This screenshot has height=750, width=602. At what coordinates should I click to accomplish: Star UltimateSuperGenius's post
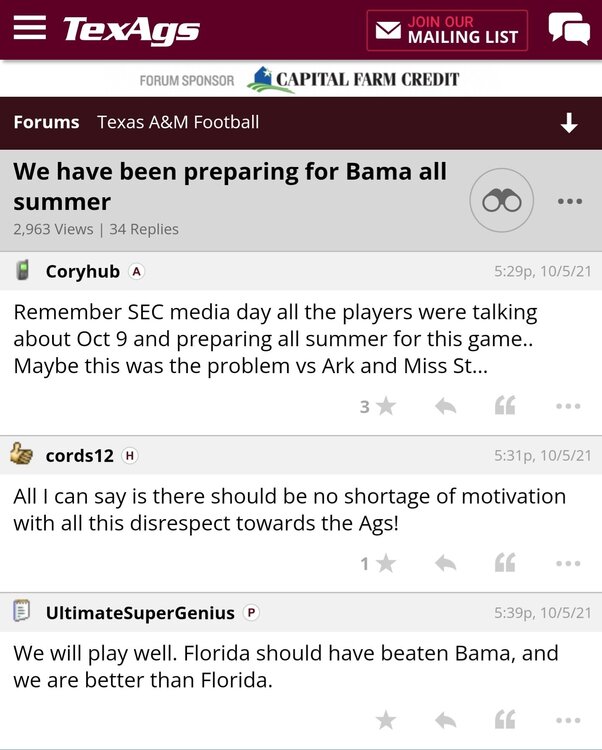(385, 720)
